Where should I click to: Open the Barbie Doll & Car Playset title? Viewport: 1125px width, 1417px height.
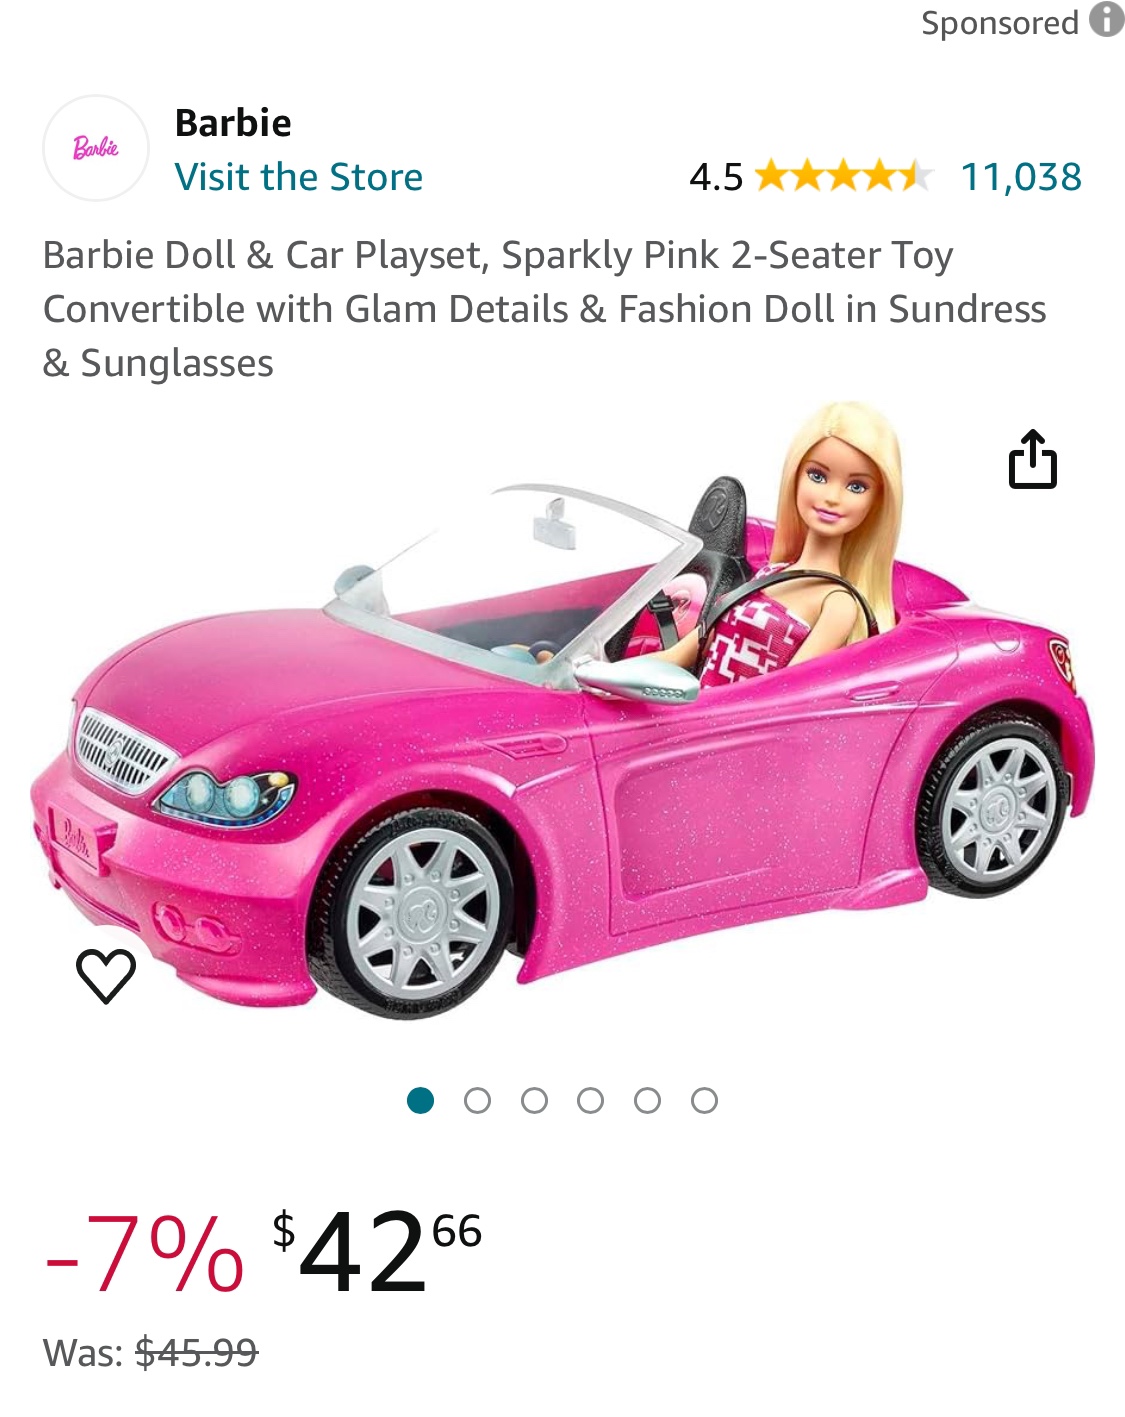point(545,309)
